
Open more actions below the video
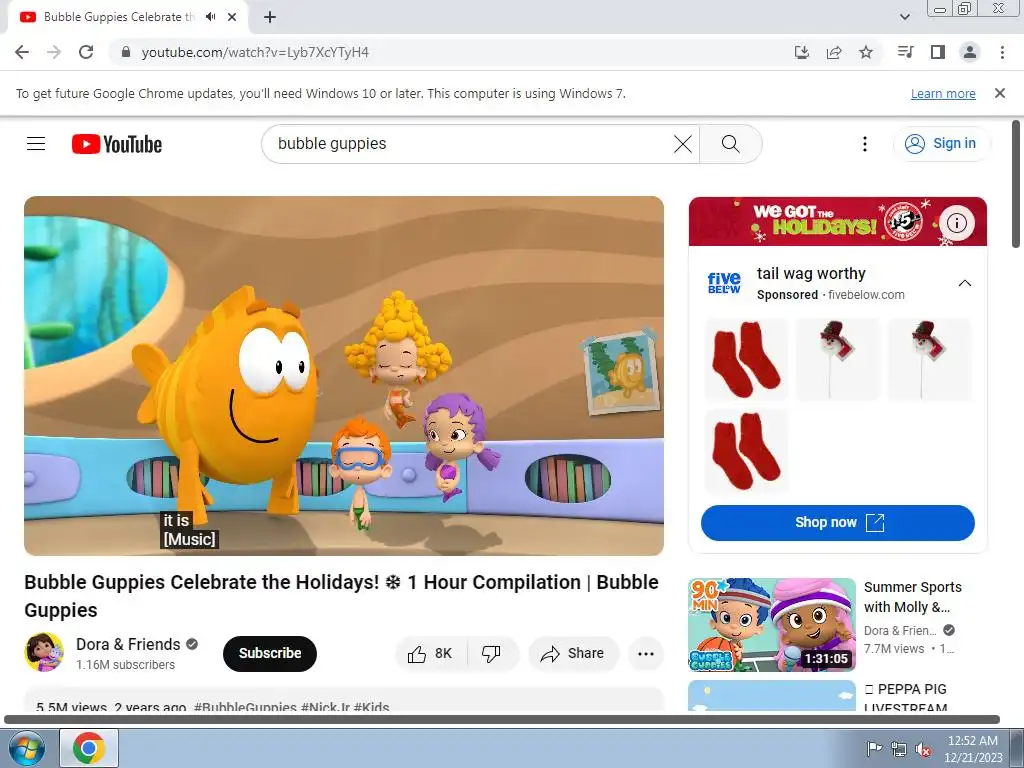[x=646, y=653]
